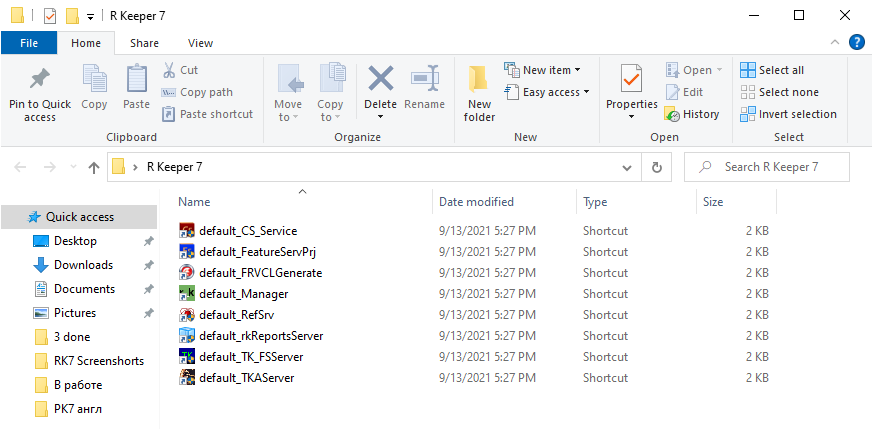This screenshot has width=872, height=429.
Task: Click the default_TK_FSServer shortcut icon
Action: [186, 357]
